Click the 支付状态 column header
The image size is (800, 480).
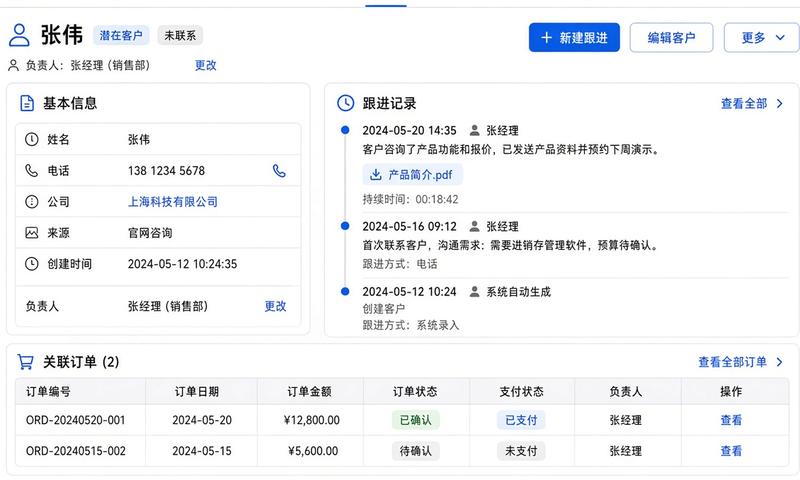pyautogui.click(x=521, y=392)
